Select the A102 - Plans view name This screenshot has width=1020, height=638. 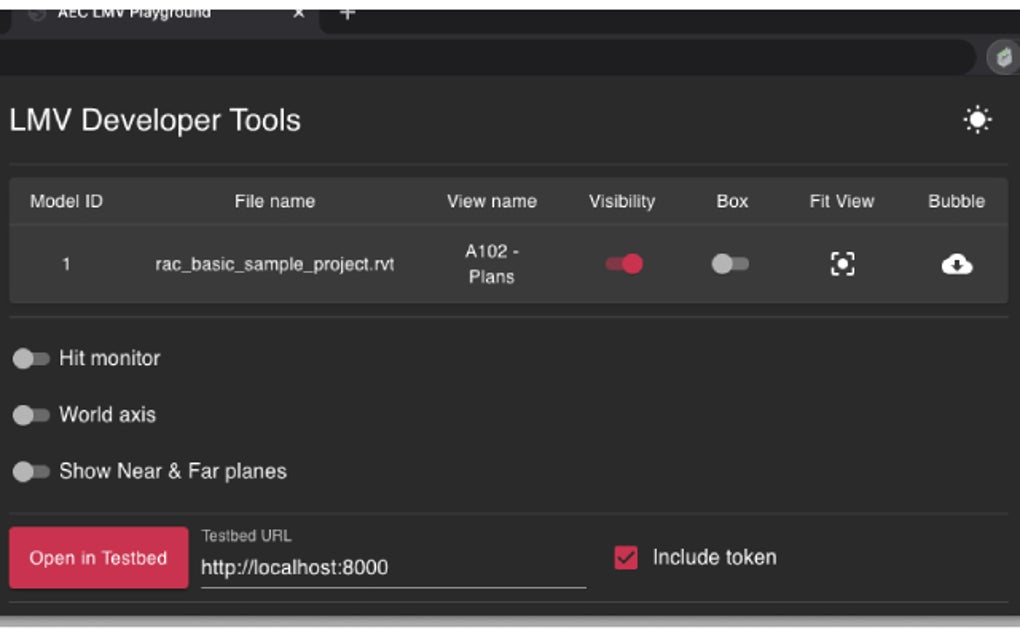pyautogui.click(x=491, y=263)
